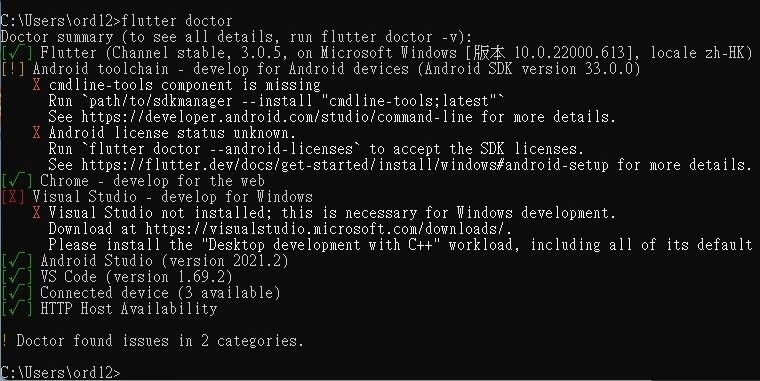Click green checkmark beside Connected device

click(x=16, y=292)
